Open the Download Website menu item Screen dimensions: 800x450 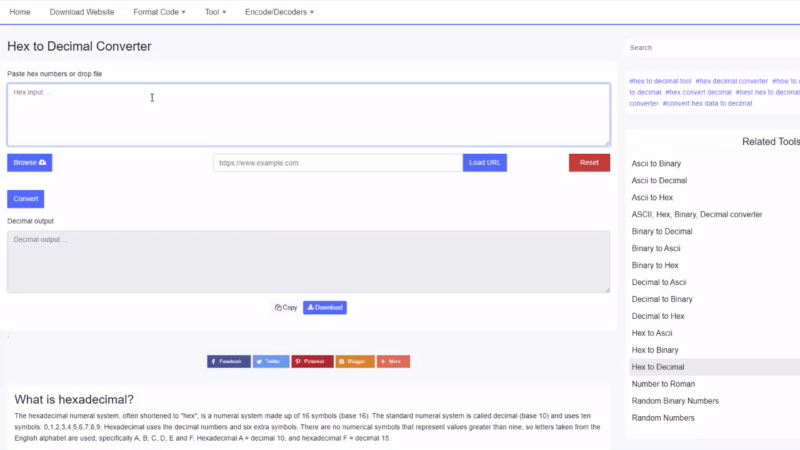click(x=82, y=12)
